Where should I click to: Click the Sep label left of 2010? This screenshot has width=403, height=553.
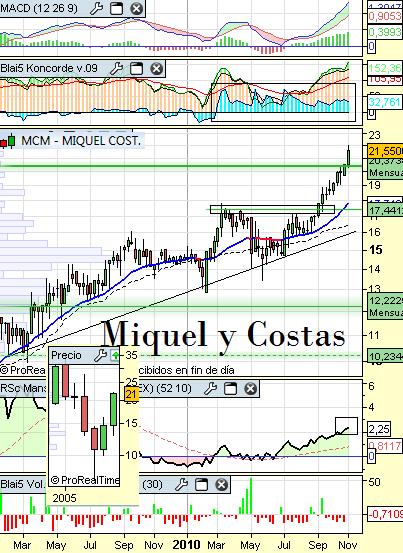pyautogui.click(x=124, y=545)
